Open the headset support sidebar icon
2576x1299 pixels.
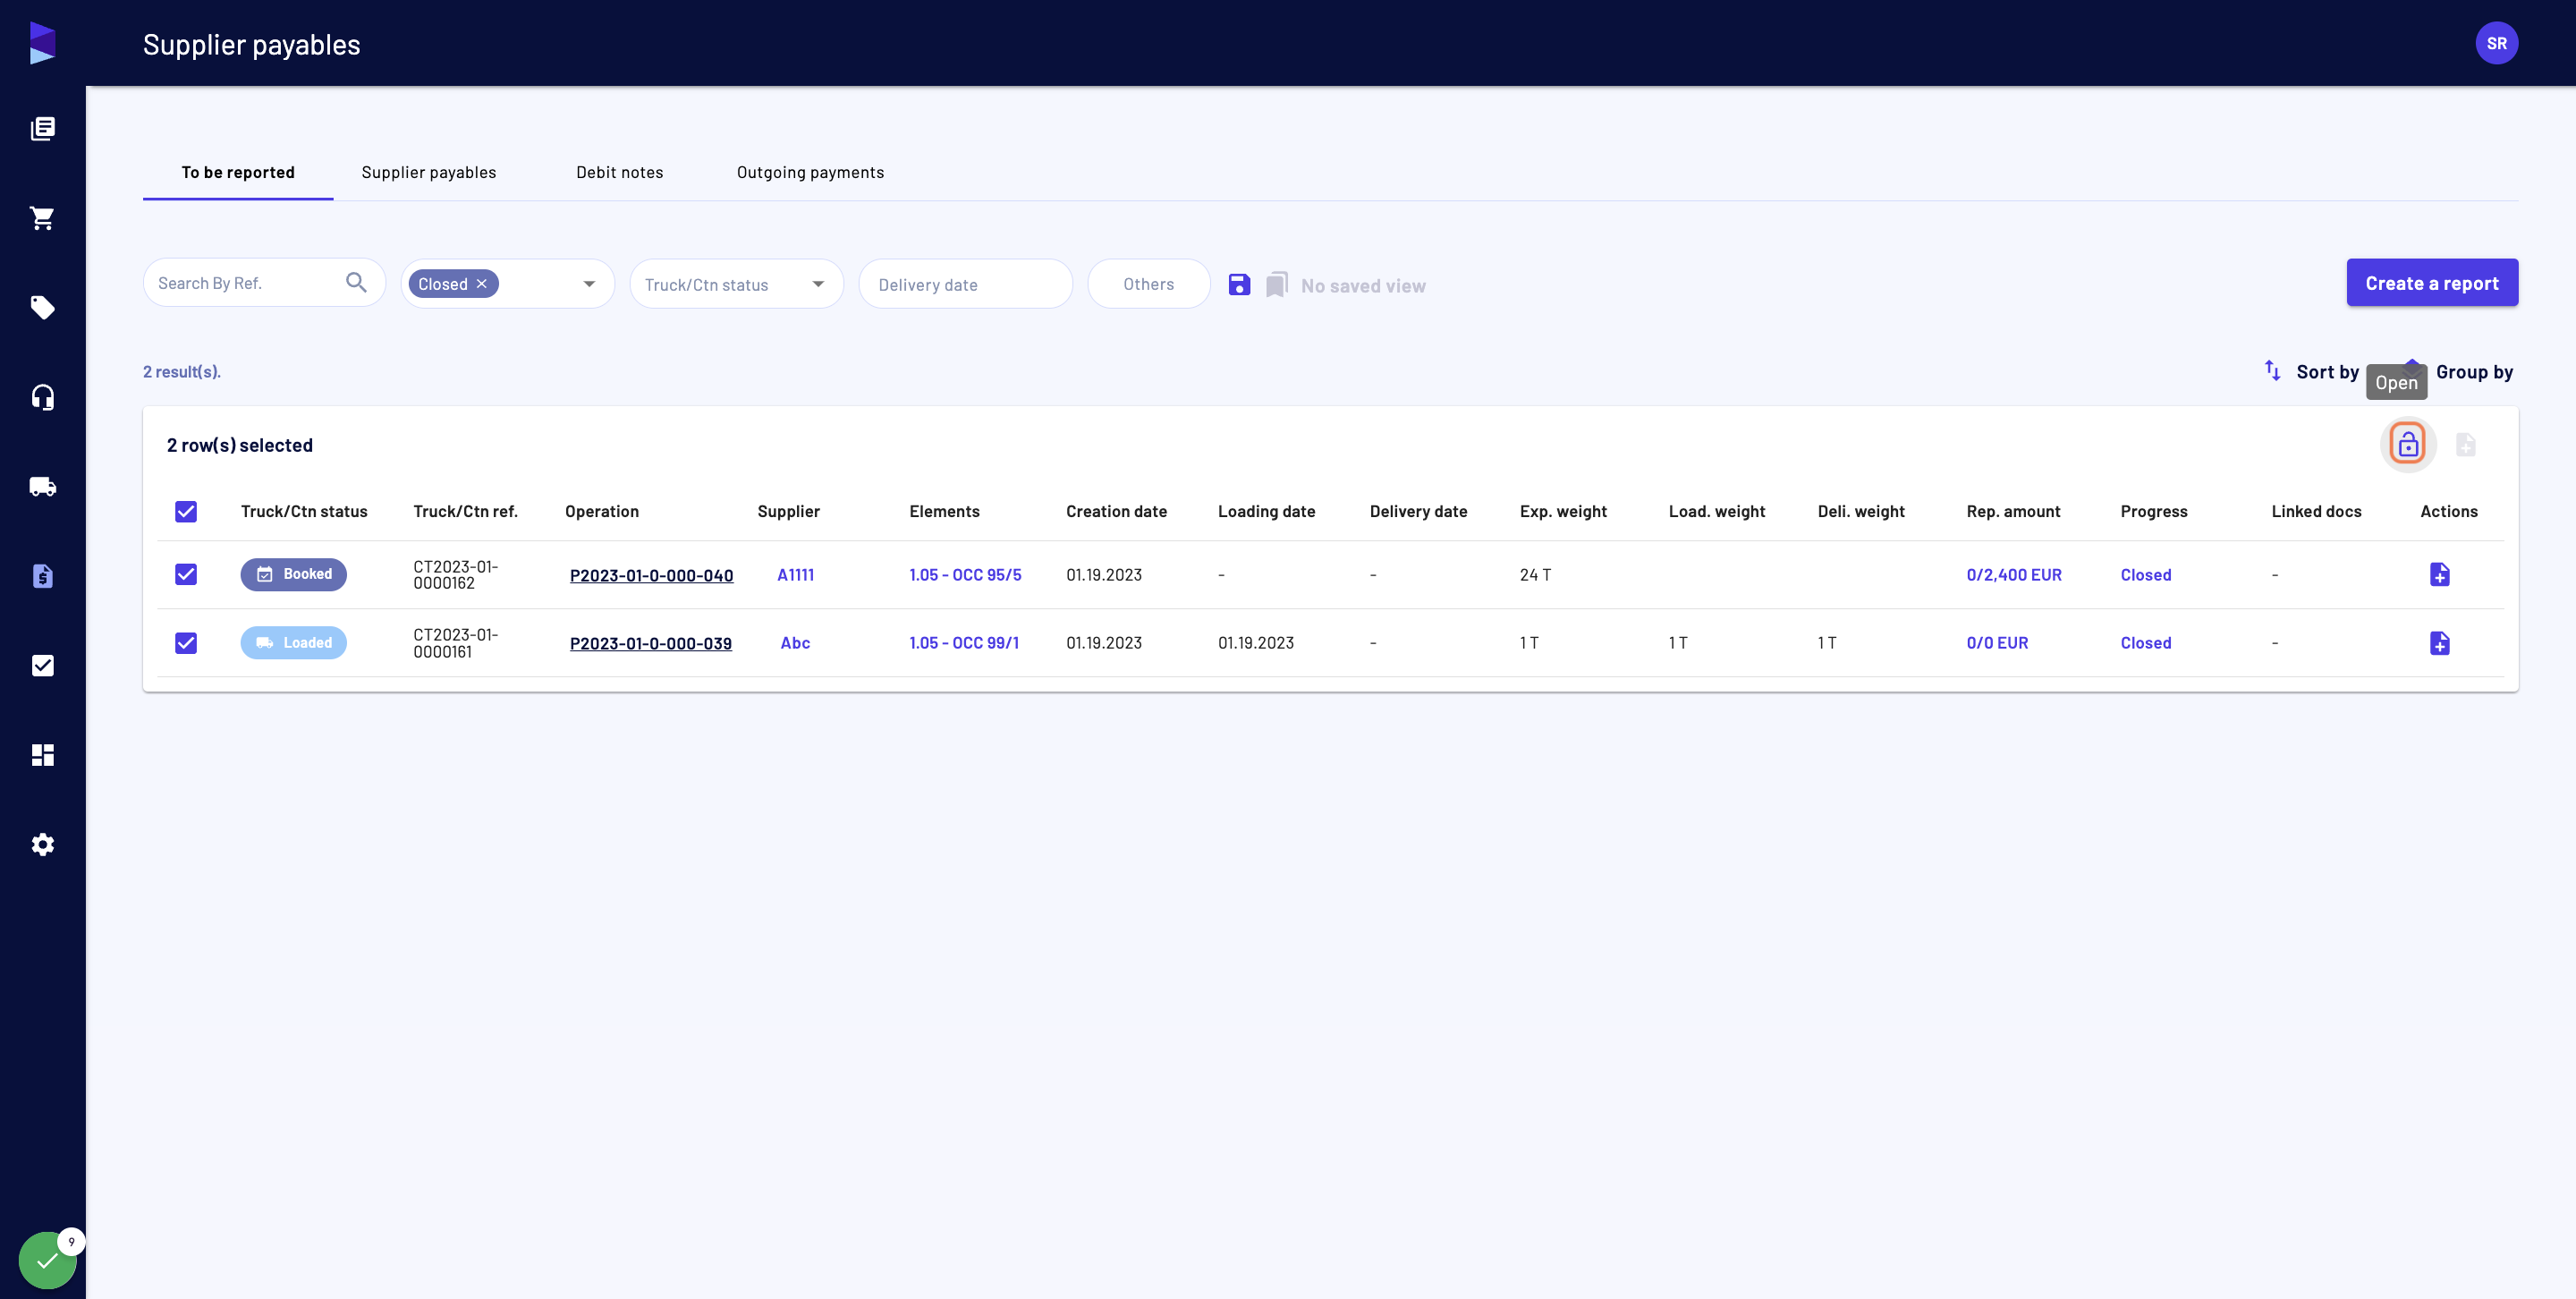tap(42, 397)
